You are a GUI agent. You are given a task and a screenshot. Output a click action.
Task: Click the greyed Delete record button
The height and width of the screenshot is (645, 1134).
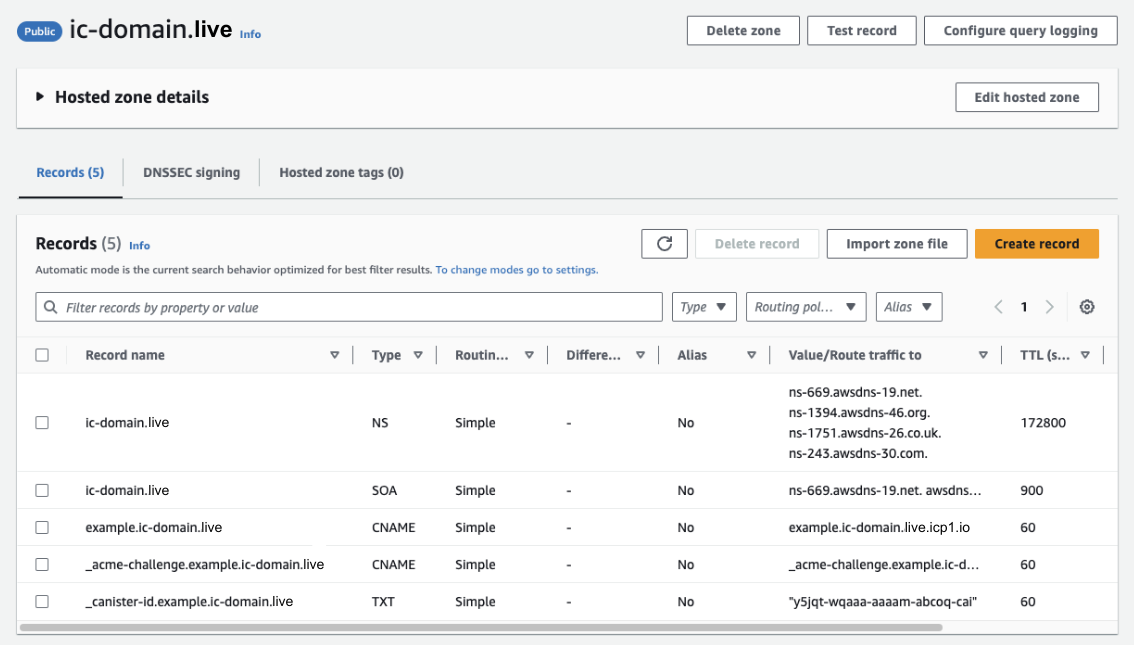[756, 244]
